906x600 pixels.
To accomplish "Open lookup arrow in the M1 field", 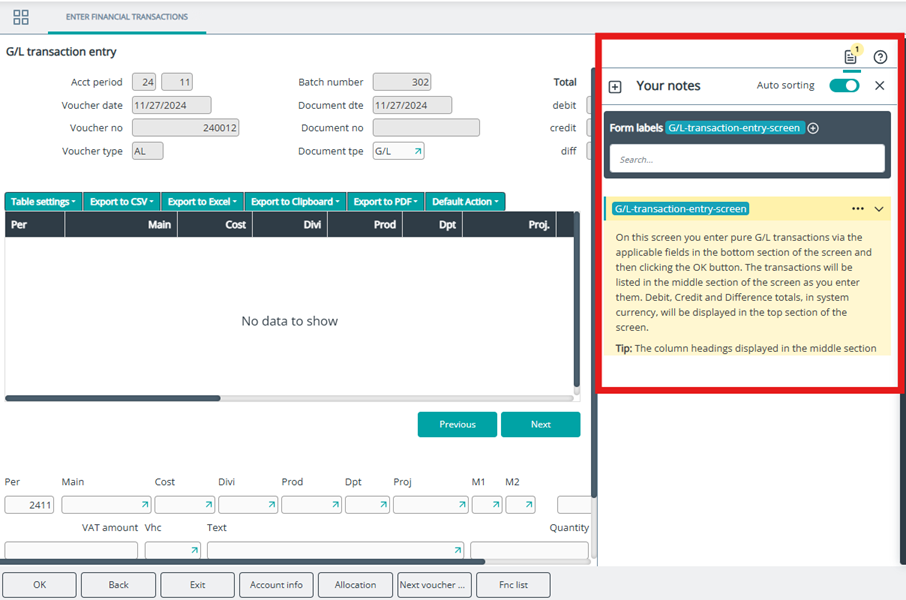I will click(x=496, y=505).
